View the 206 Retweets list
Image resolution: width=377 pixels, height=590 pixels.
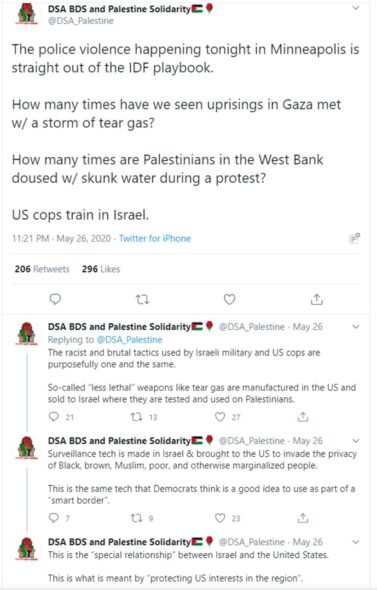pyautogui.click(x=42, y=269)
